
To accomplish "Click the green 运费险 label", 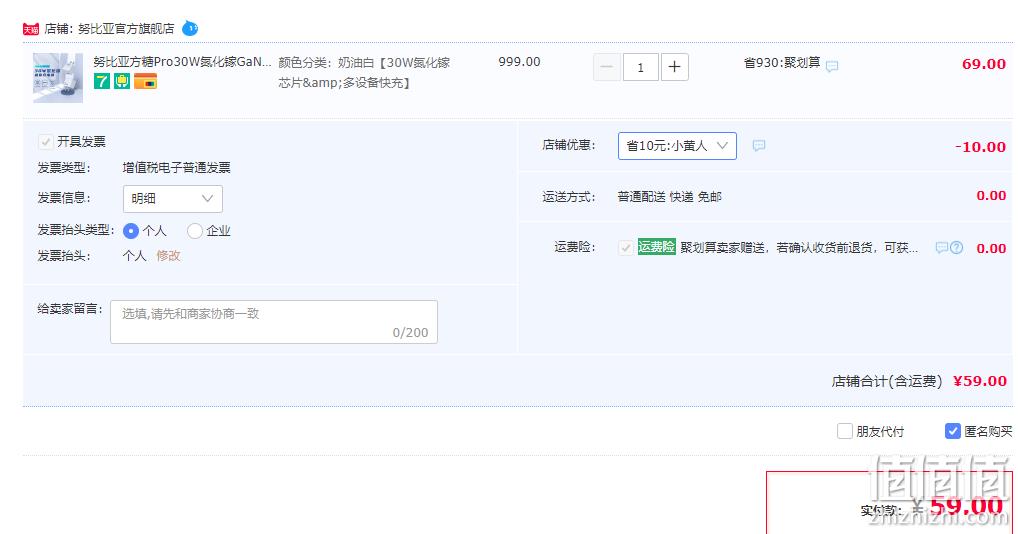I will (x=656, y=247).
